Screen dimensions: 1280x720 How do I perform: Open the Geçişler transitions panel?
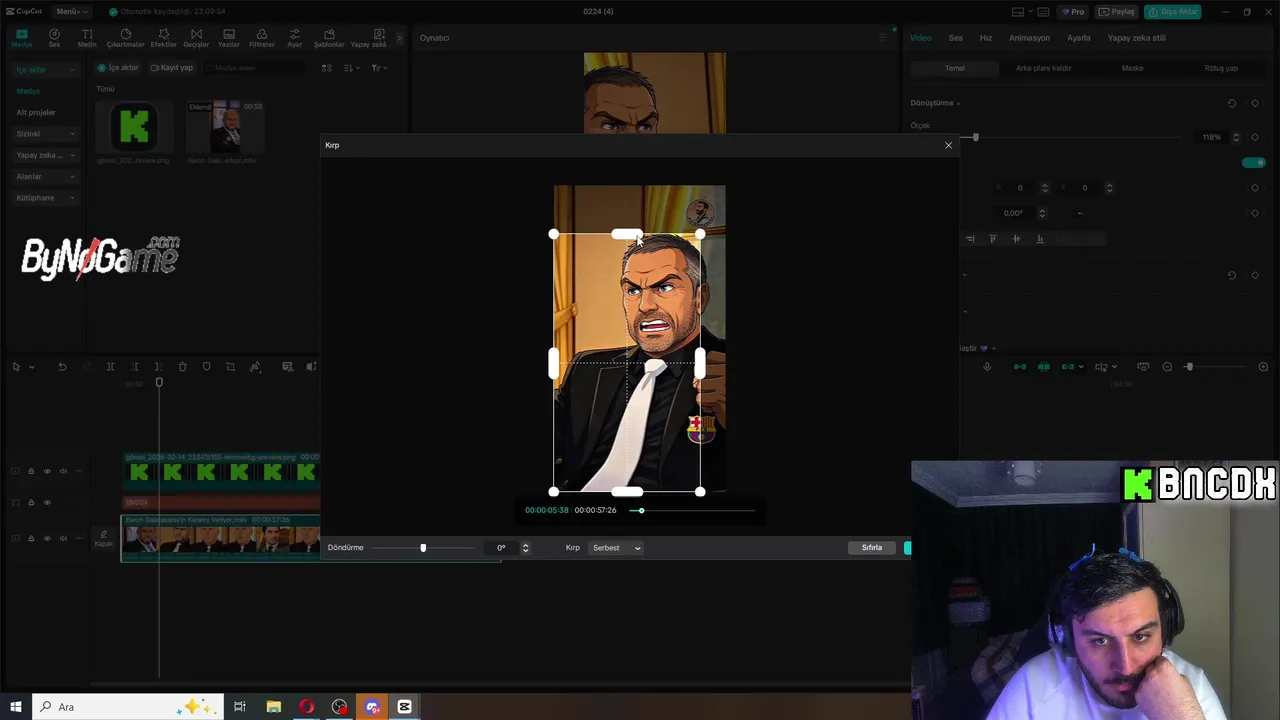coord(196,38)
